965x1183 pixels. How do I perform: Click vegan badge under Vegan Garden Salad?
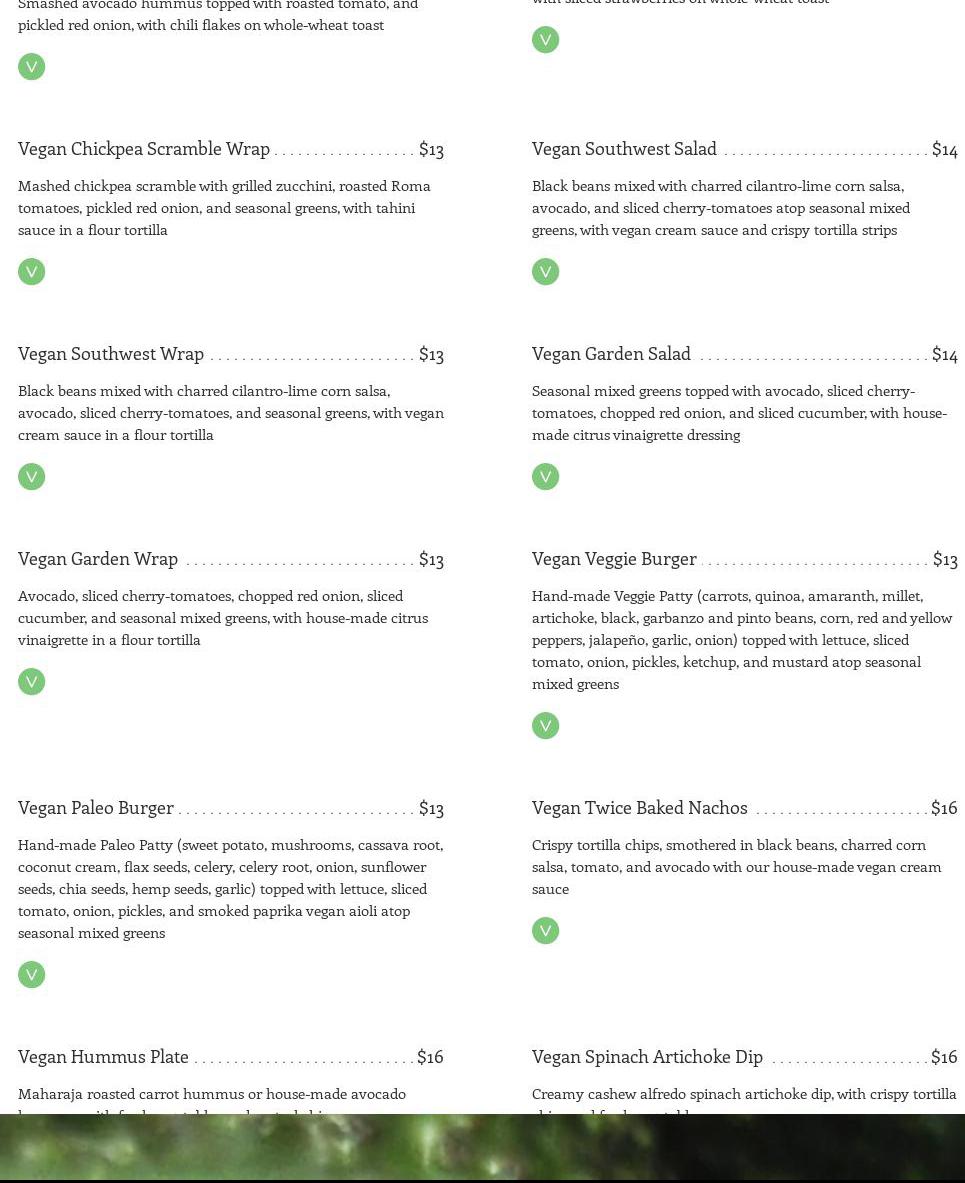(545, 477)
